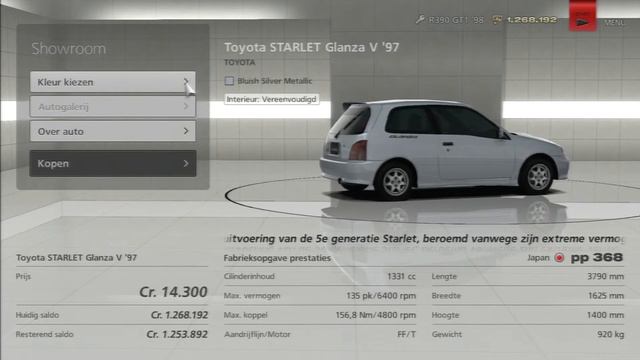
Task: Click the credits counter 1.268.192 at top
Action: click(x=531, y=20)
